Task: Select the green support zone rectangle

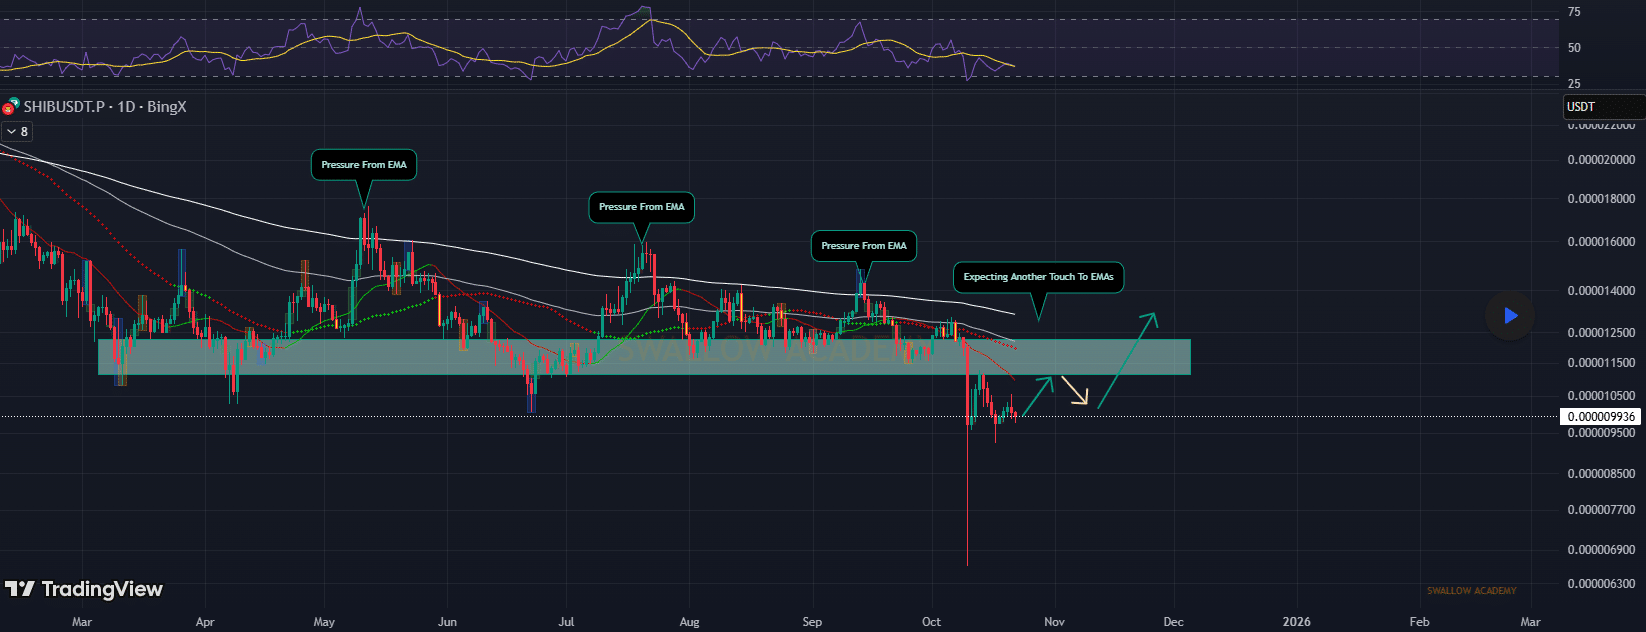Action: [x=644, y=357]
